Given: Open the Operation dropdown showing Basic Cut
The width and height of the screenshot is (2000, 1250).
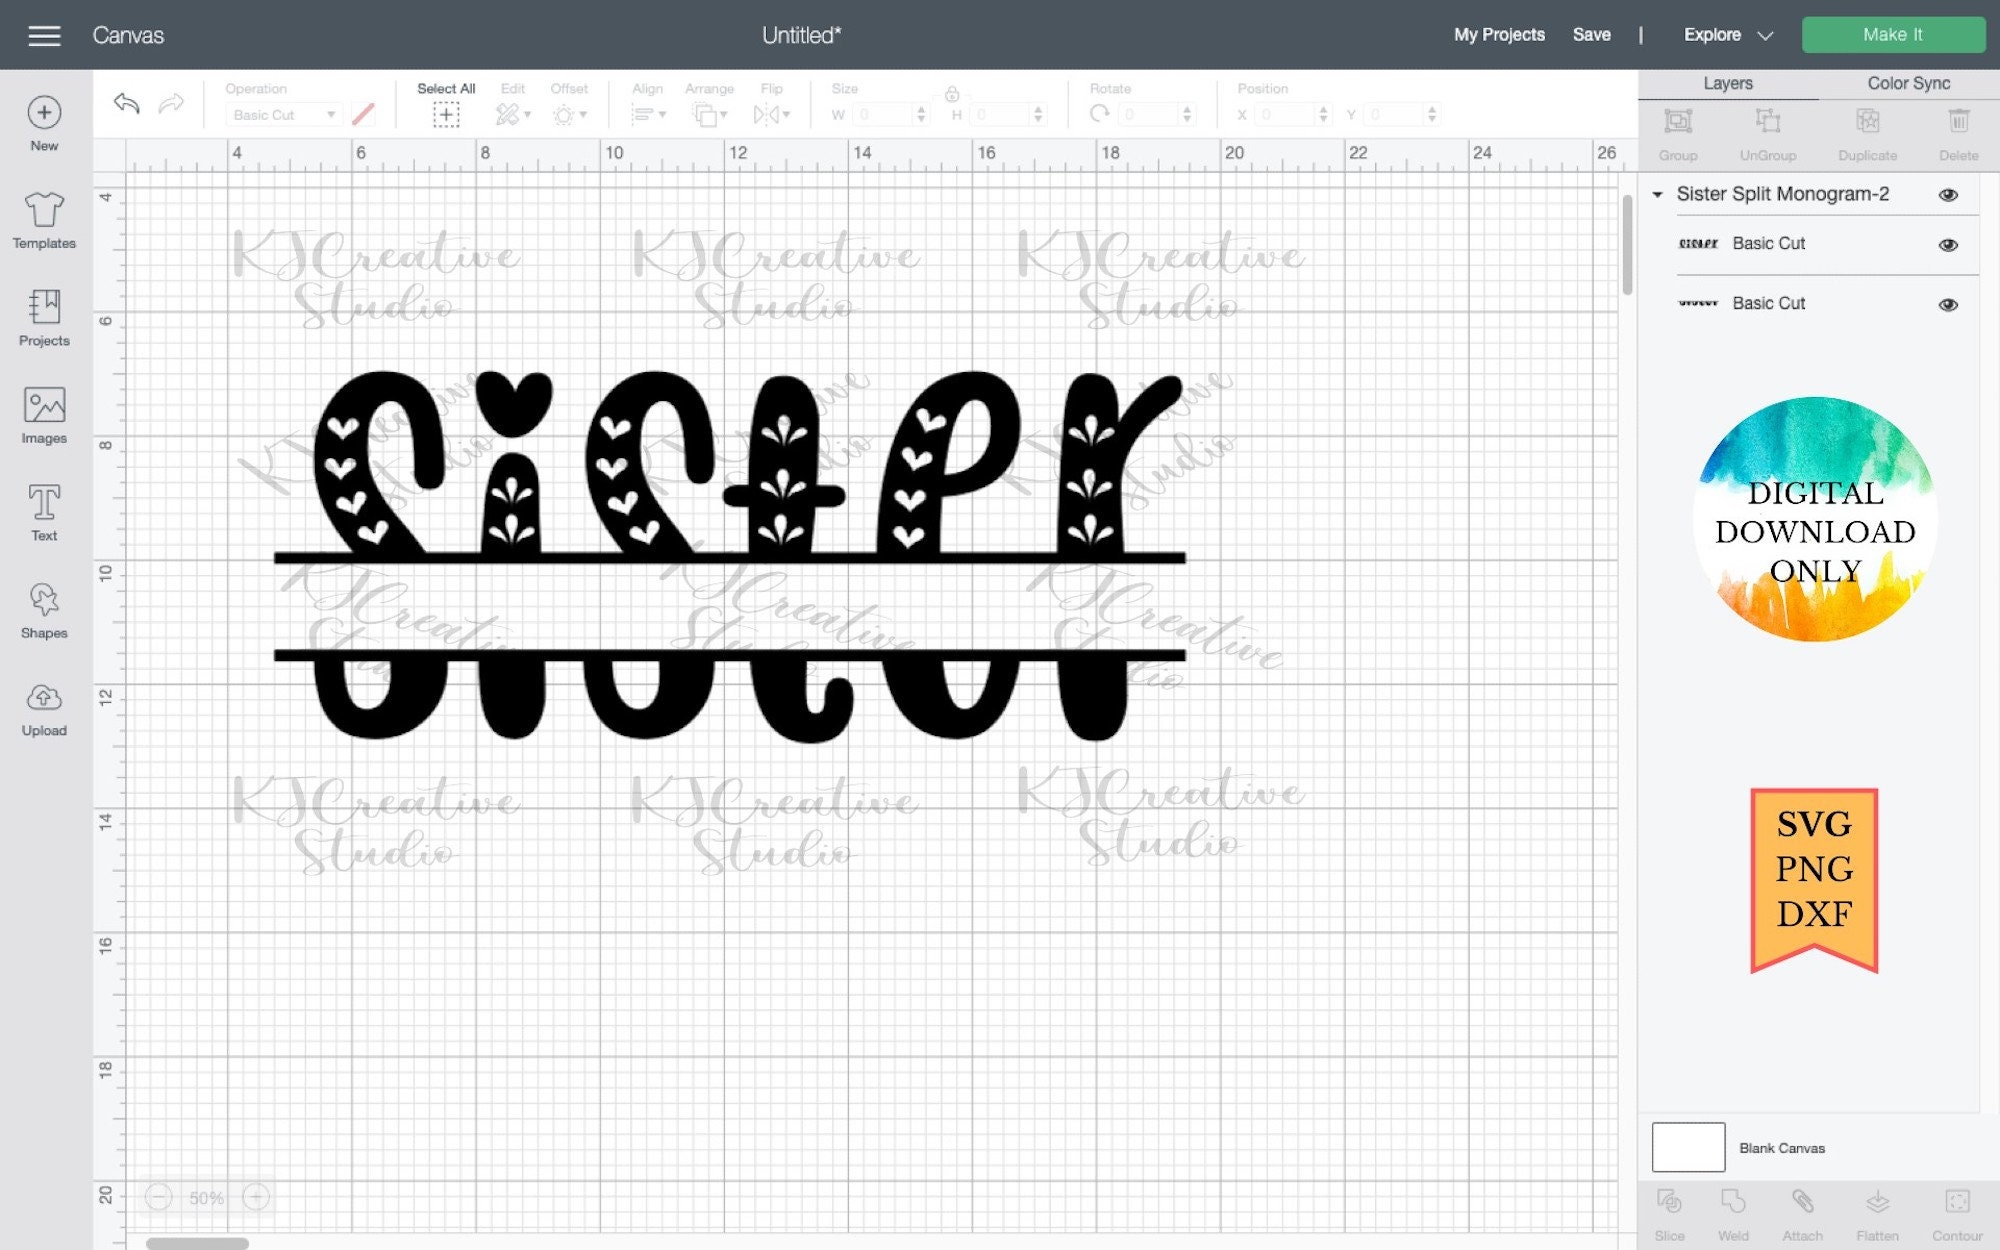Looking at the screenshot, I should (x=284, y=114).
